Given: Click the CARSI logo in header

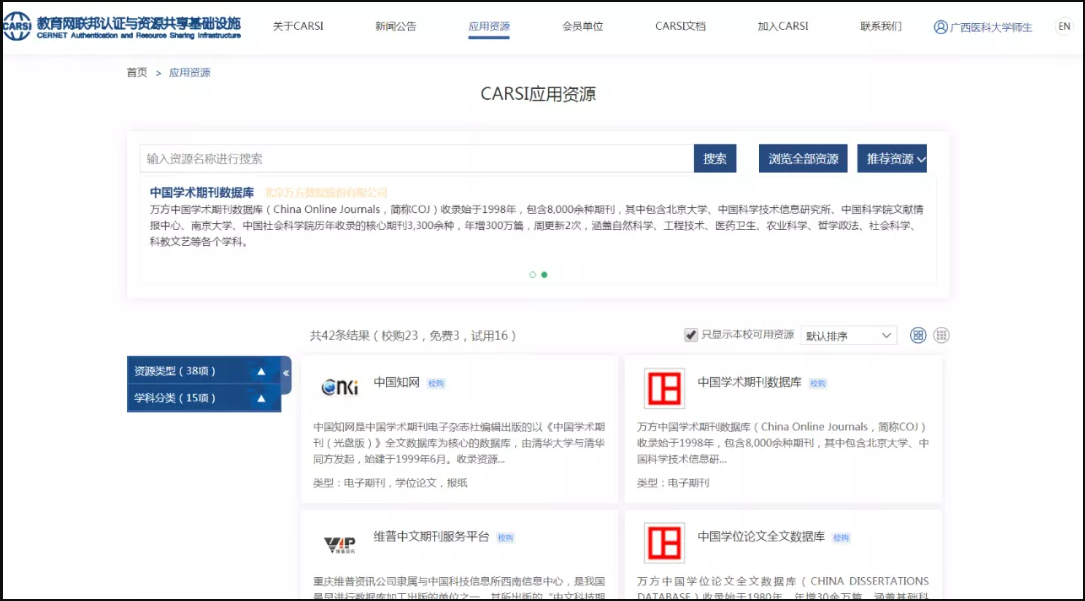Looking at the screenshot, I should pos(122,26).
